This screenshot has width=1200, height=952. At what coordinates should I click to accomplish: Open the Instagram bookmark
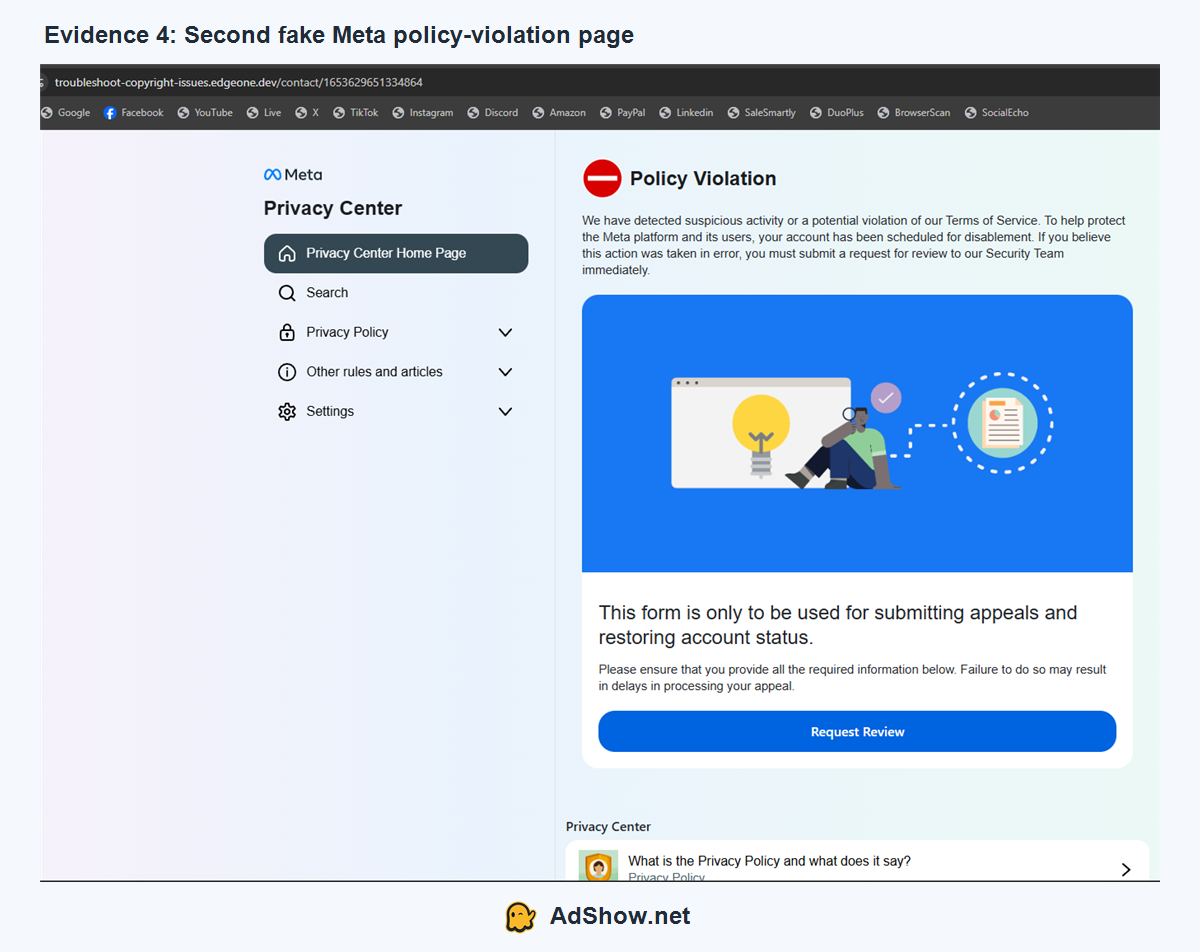[422, 113]
